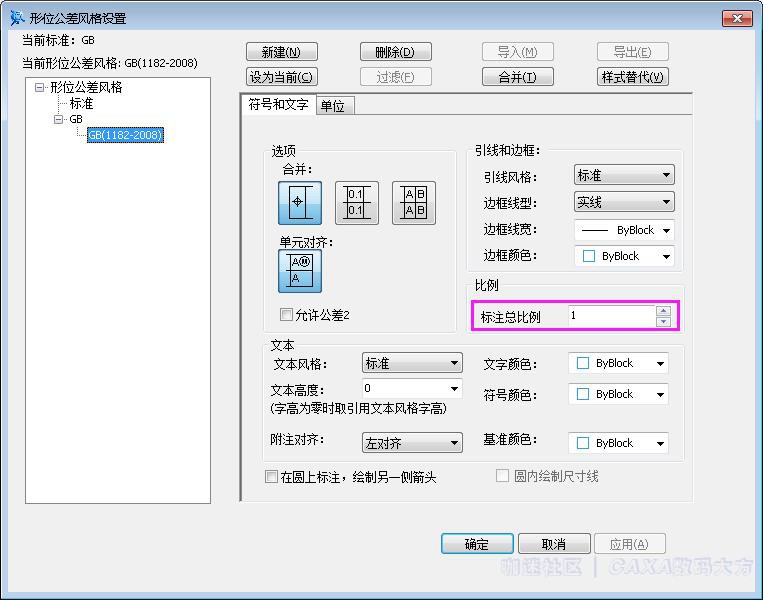Collapse the GB tree node
The width and height of the screenshot is (763, 600).
tap(59, 119)
